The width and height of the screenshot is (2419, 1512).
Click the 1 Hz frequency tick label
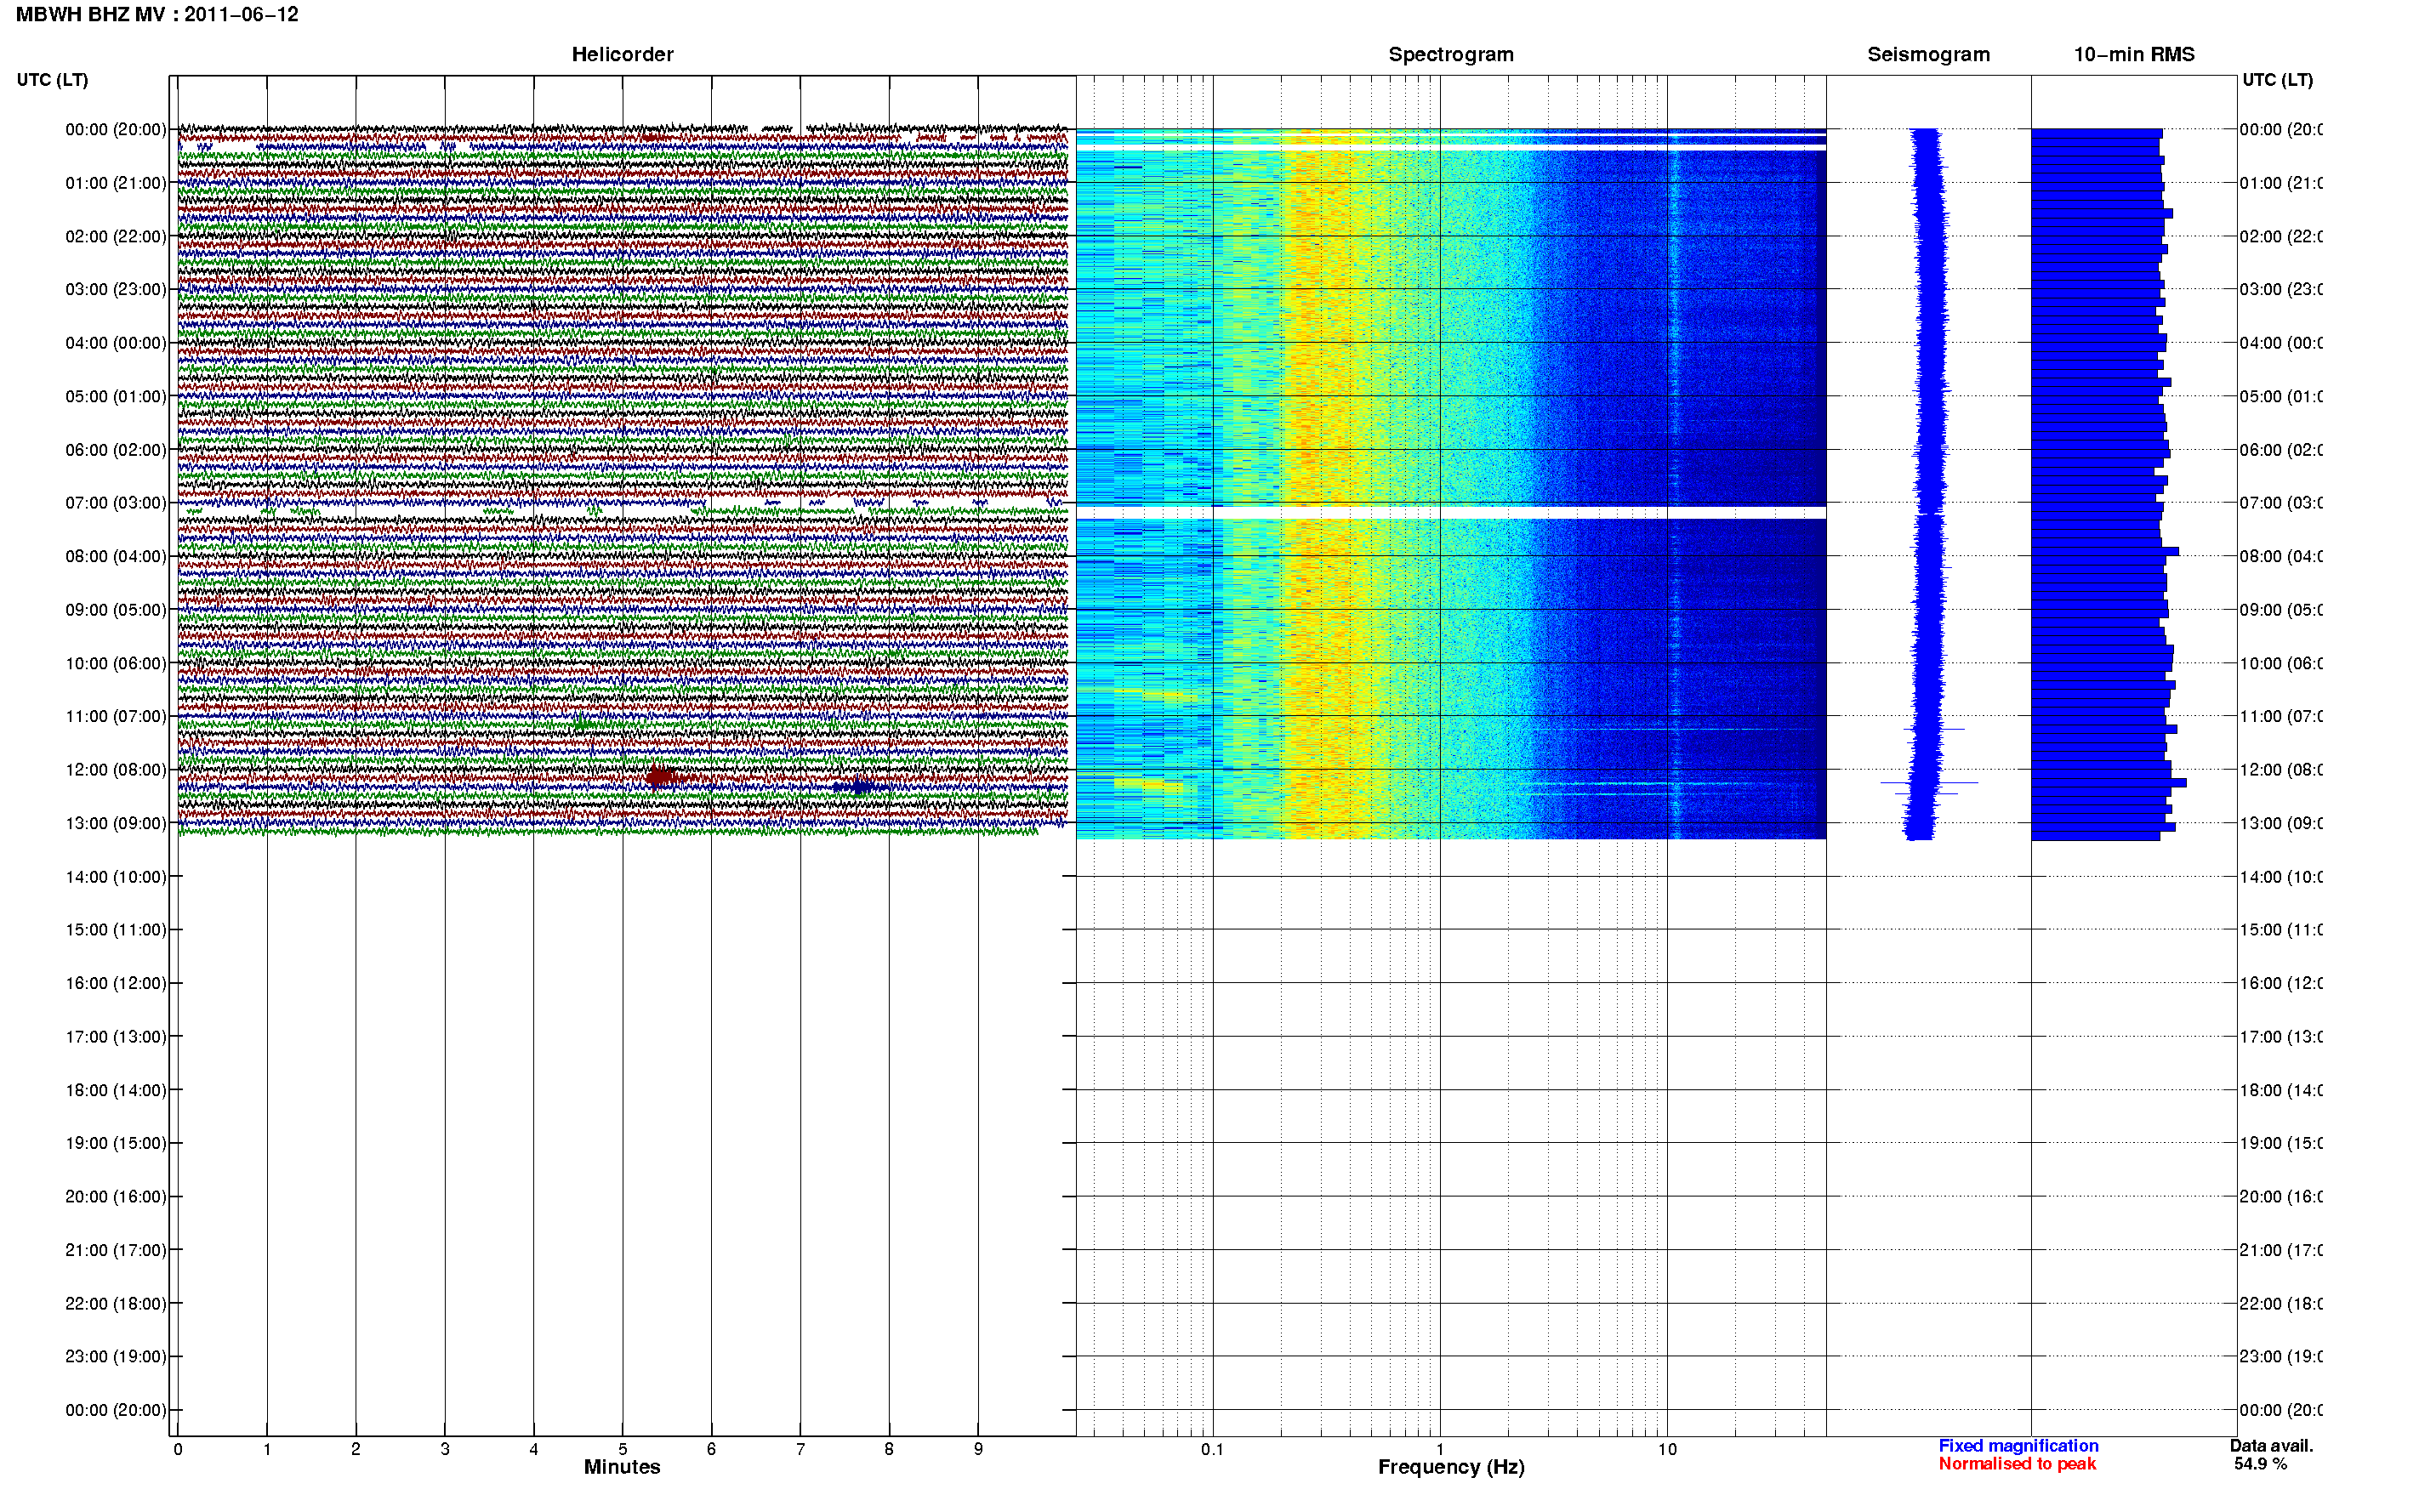click(x=1440, y=1449)
